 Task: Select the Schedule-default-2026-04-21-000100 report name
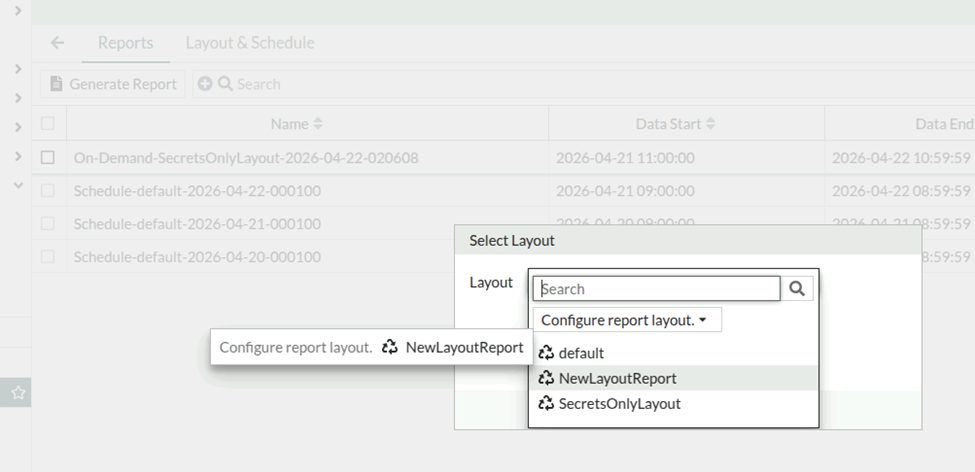197,224
